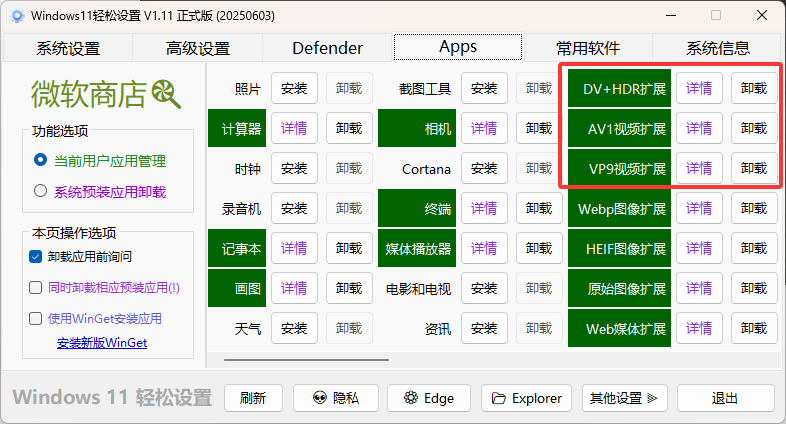This screenshot has width=786, height=424.
Task: Switch to the 高级设置 tab
Action: tap(198, 48)
